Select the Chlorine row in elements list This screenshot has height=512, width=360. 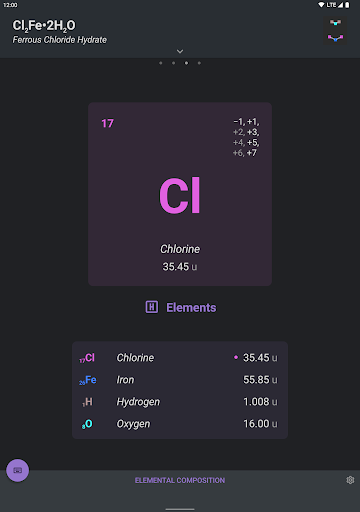tap(180, 358)
